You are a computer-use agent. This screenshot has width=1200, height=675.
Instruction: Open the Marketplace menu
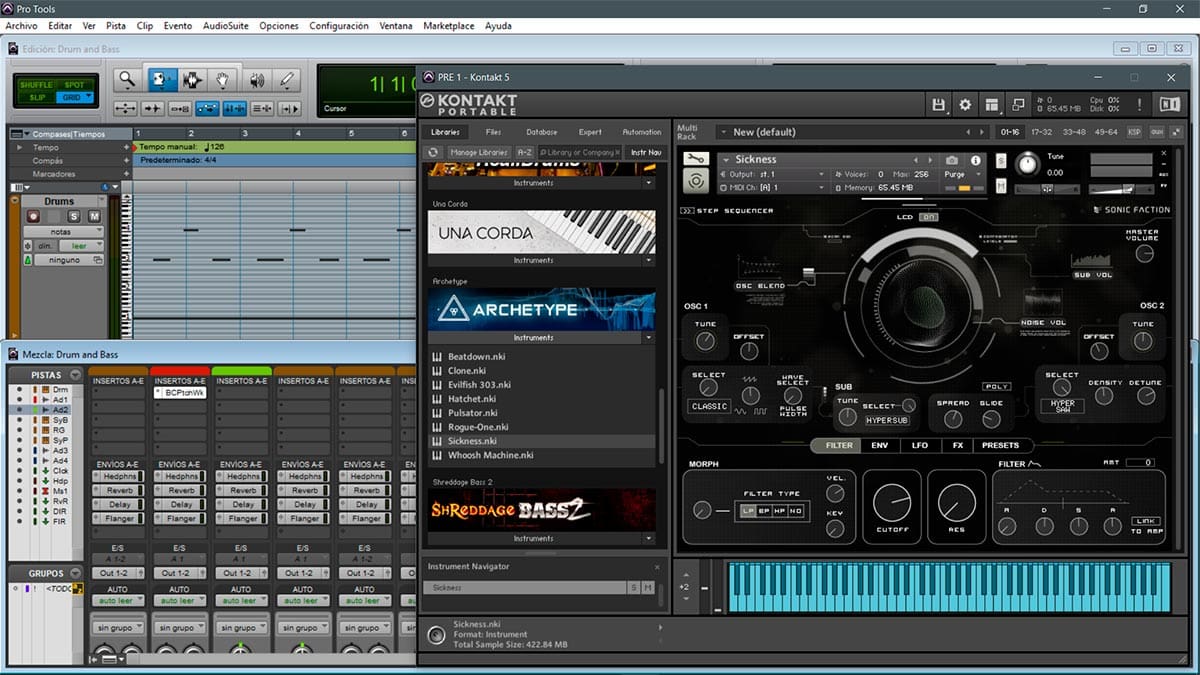tap(449, 26)
